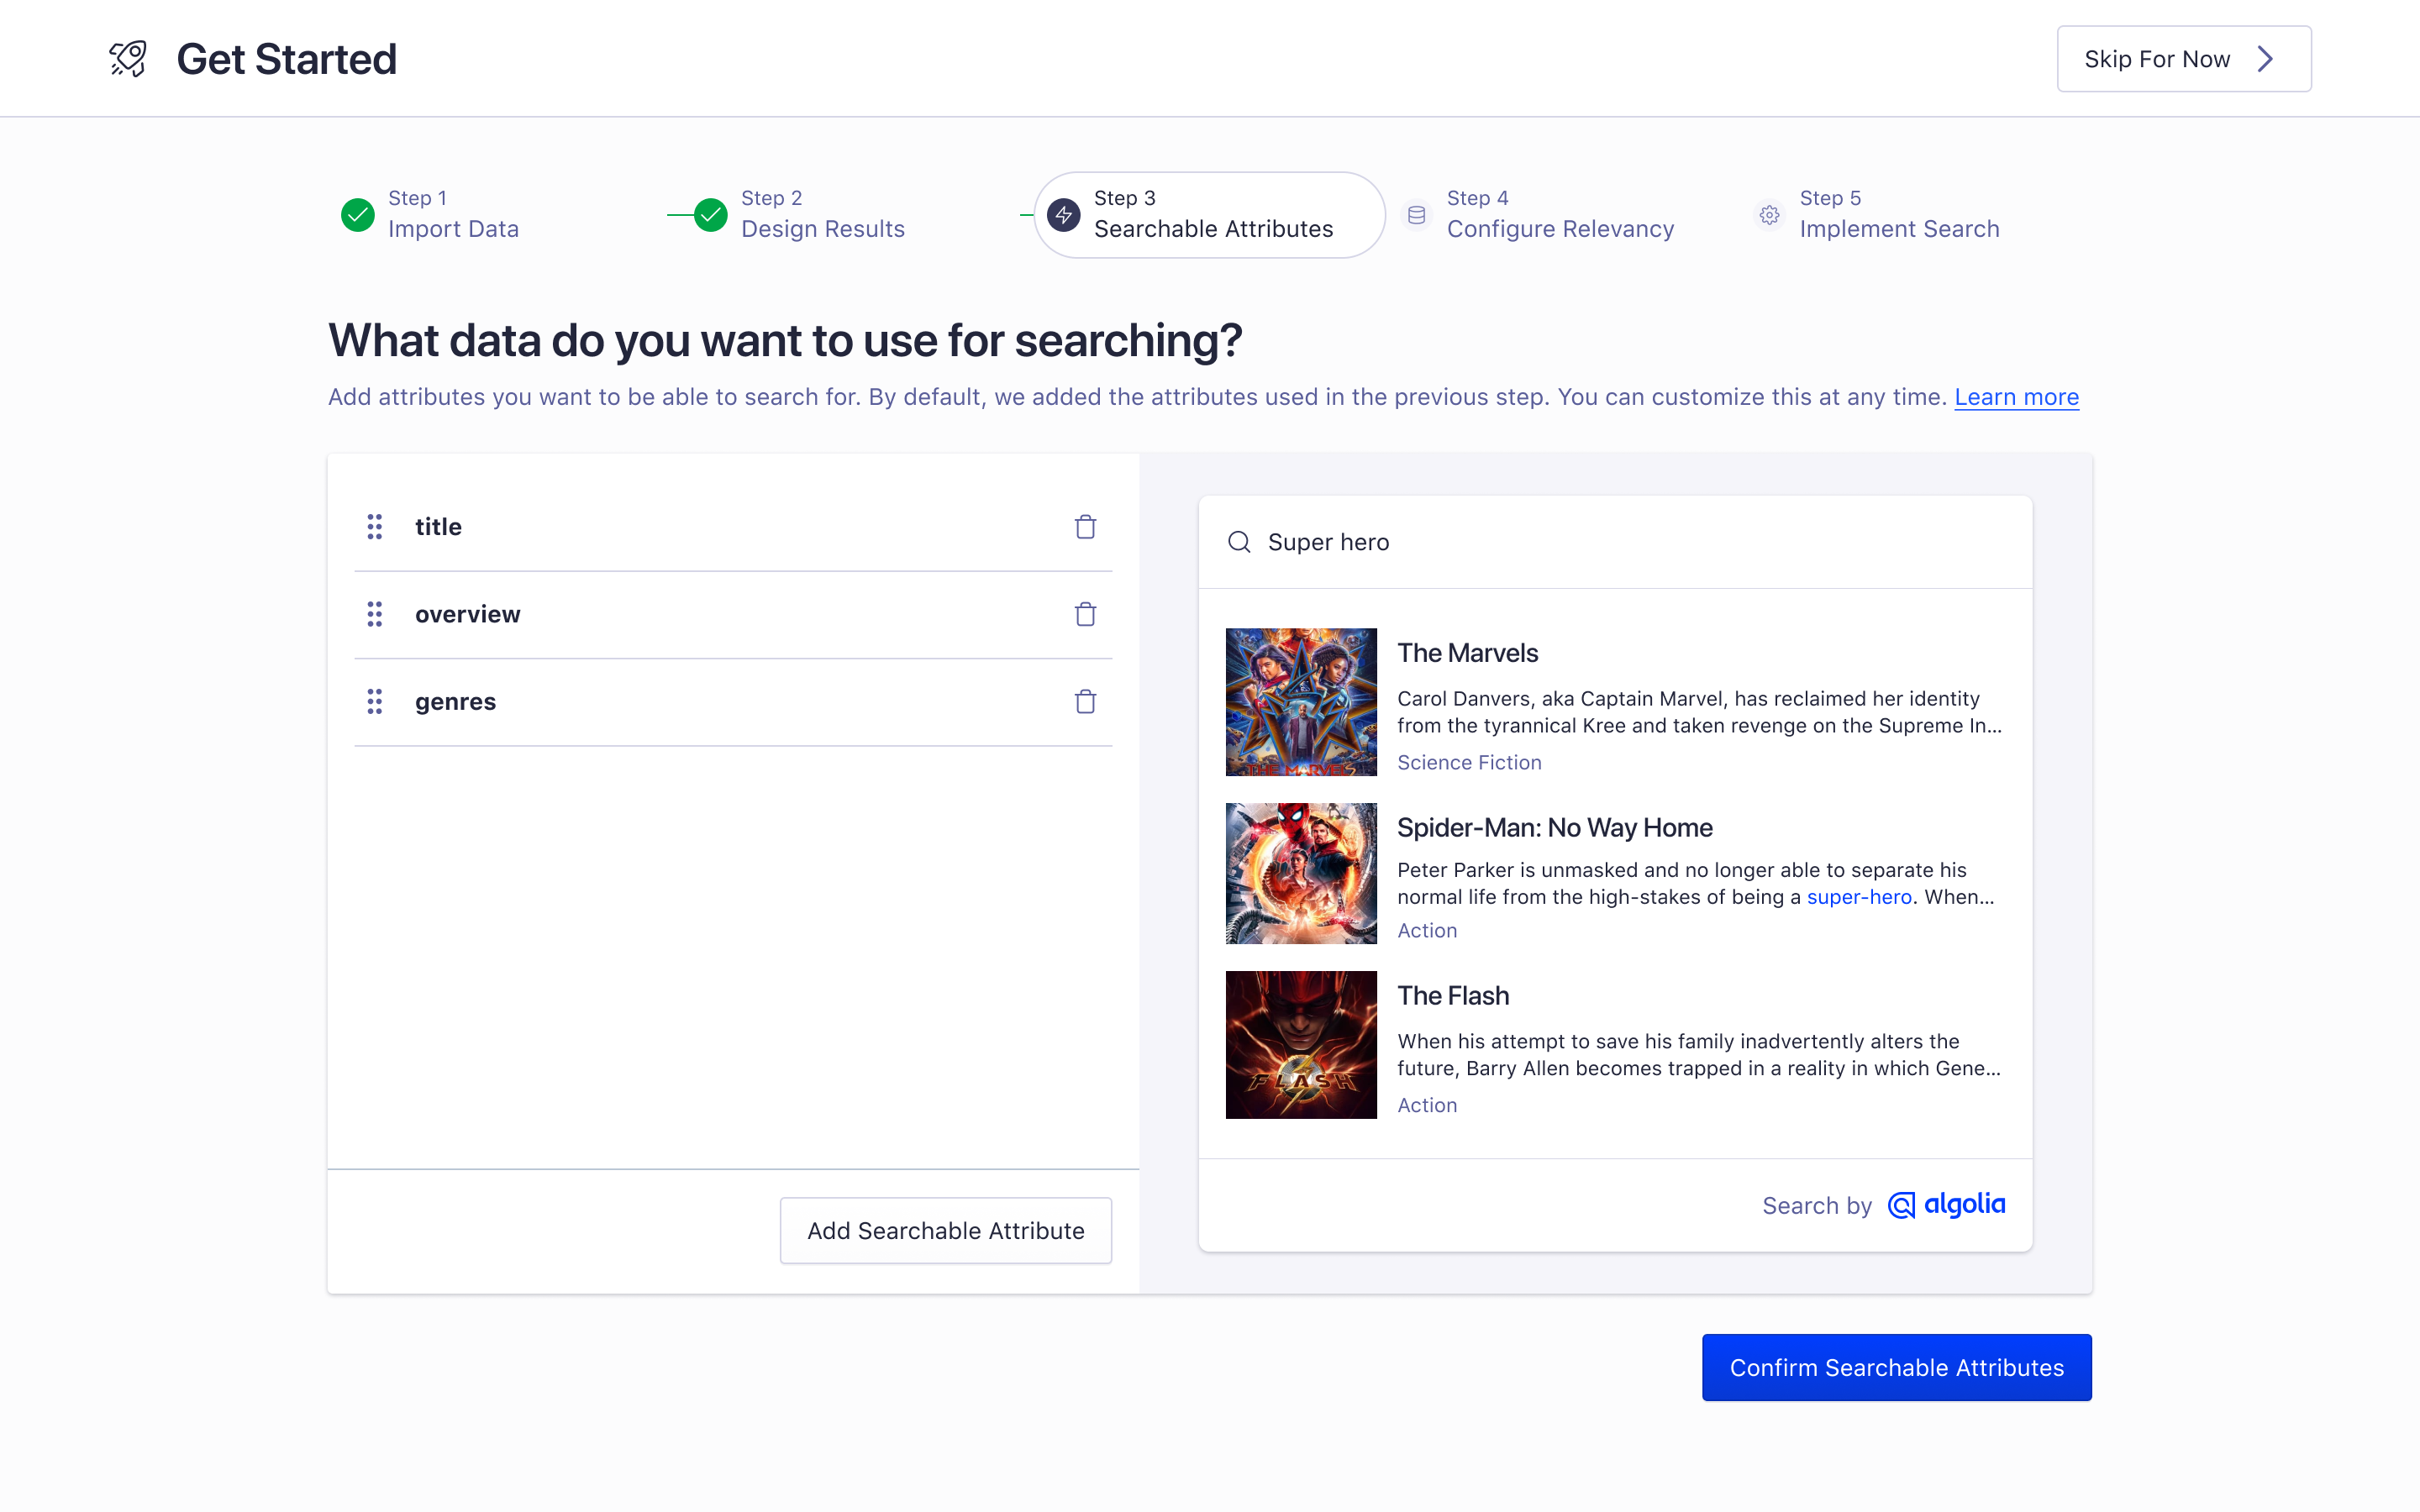Viewport: 2420px width, 1512px height.
Task: Delete the genres attribute with trash icon
Action: coord(1085,702)
